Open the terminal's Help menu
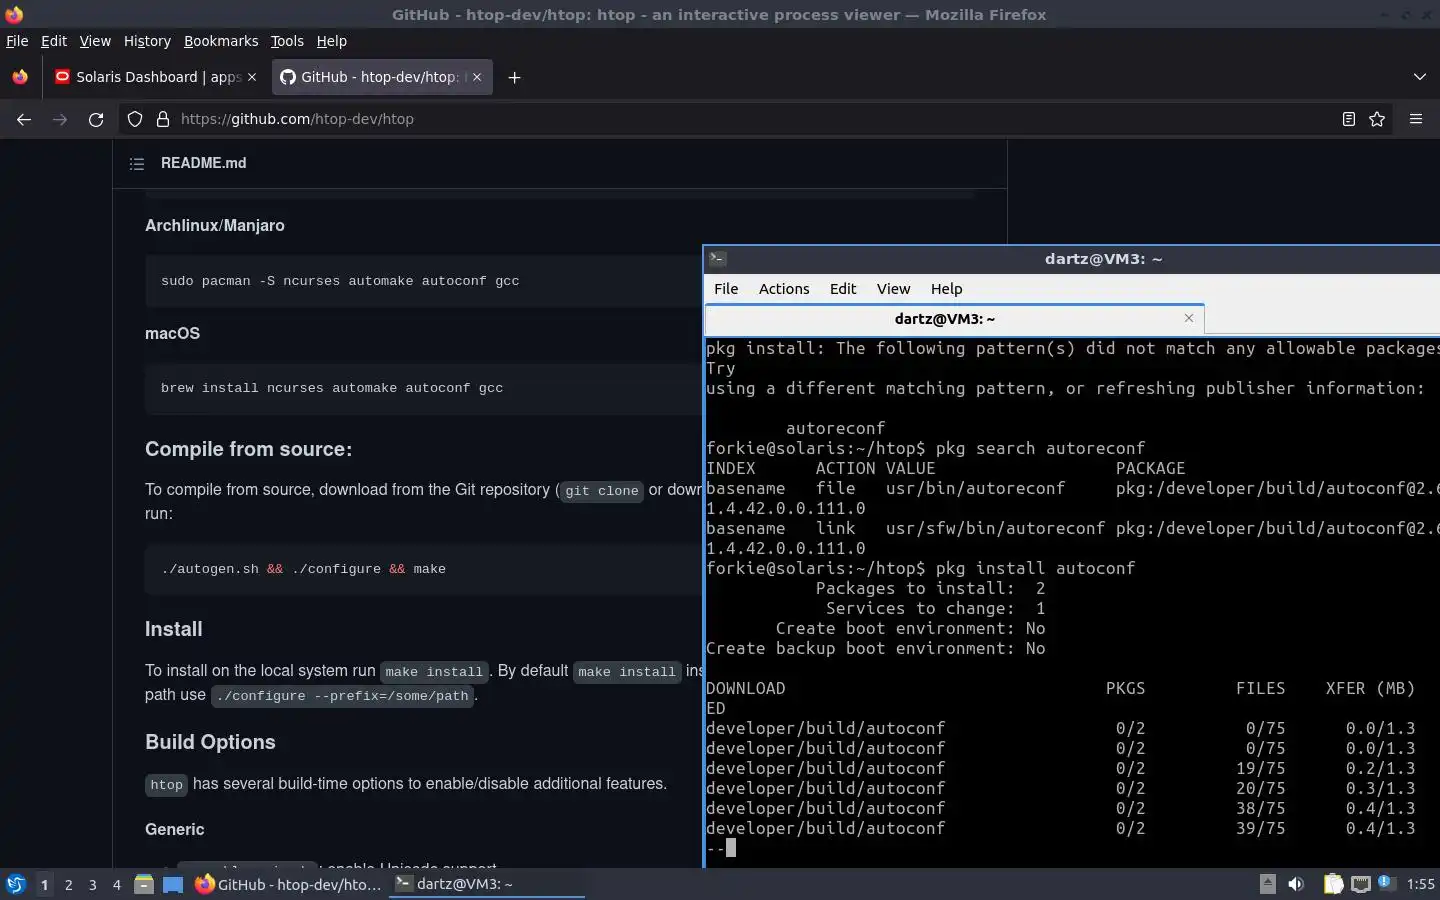Viewport: 1440px width, 900px height. pyautogui.click(x=946, y=289)
